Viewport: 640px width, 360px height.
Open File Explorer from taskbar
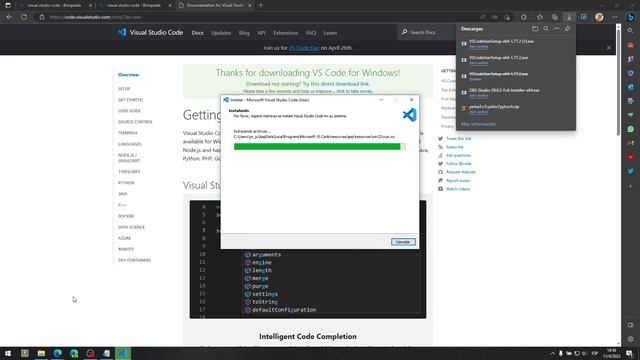coord(41,353)
